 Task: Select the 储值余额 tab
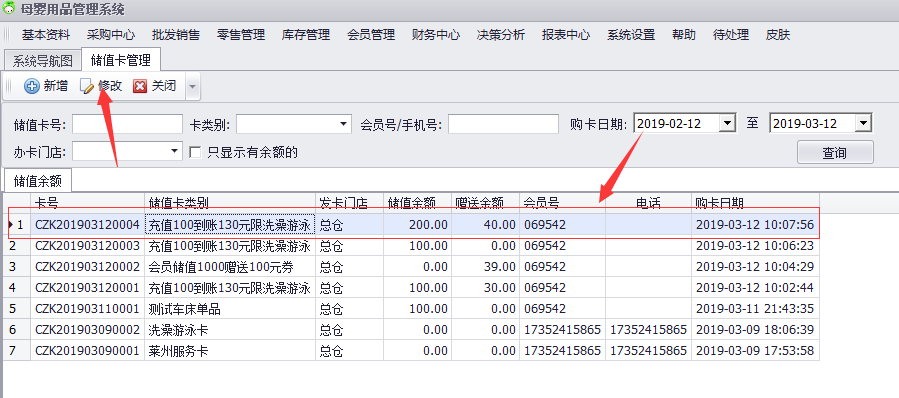pyautogui.click(x=38, y=181)
